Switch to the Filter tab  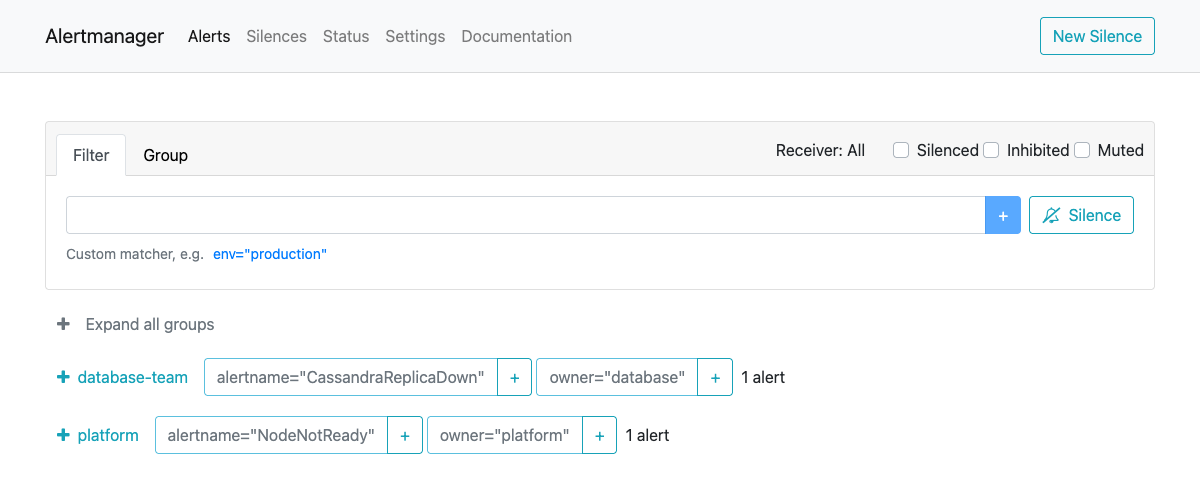point(91,155)
